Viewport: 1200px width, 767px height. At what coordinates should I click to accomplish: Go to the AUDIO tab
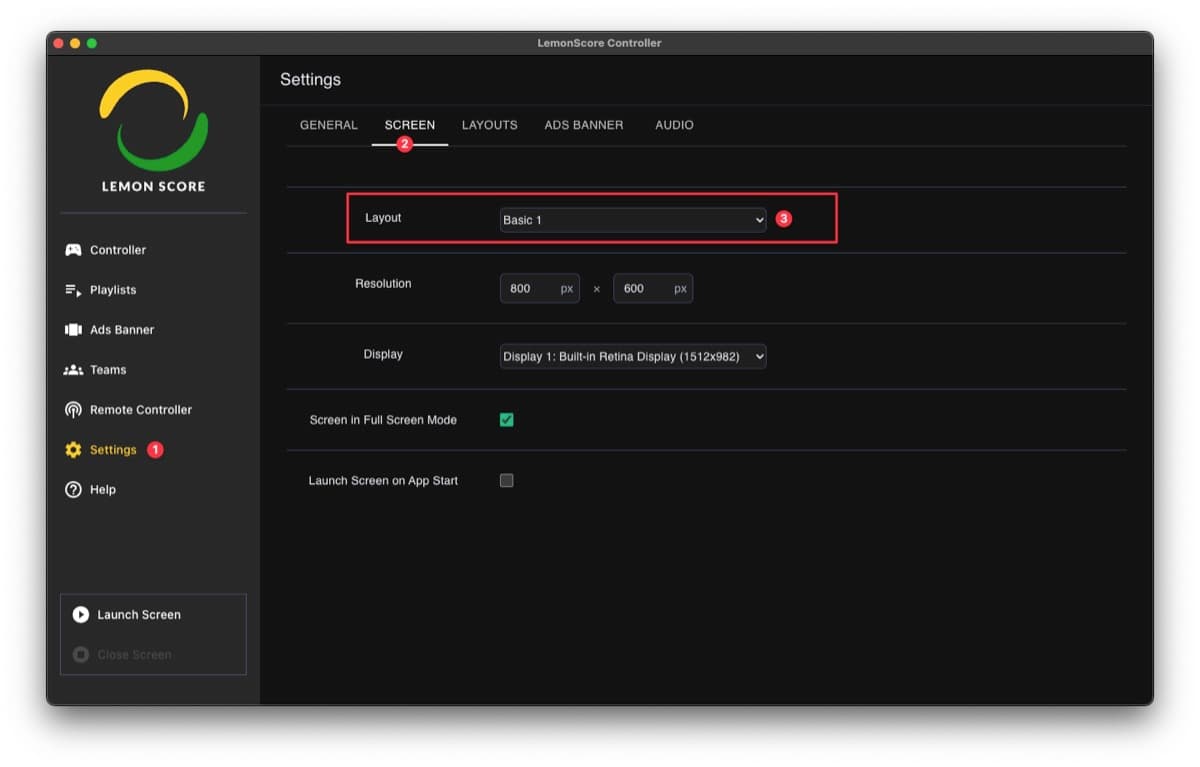pyautogui.click(x=674, y=125)
